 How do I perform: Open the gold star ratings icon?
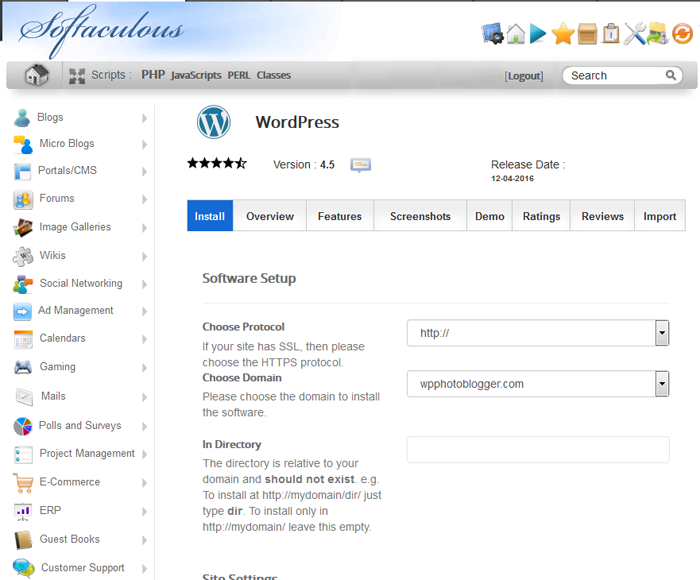[x=562, y=33]
